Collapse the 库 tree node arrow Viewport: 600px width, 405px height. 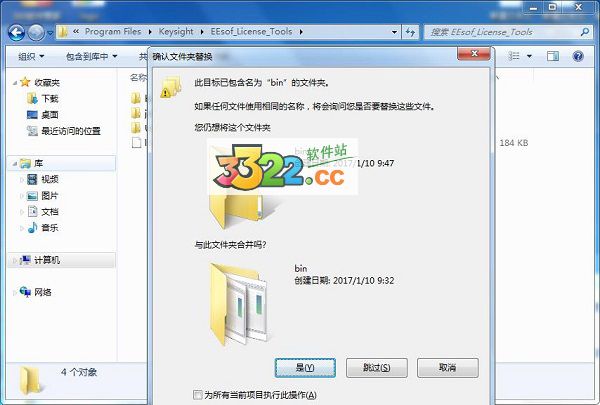coord(15,164)
